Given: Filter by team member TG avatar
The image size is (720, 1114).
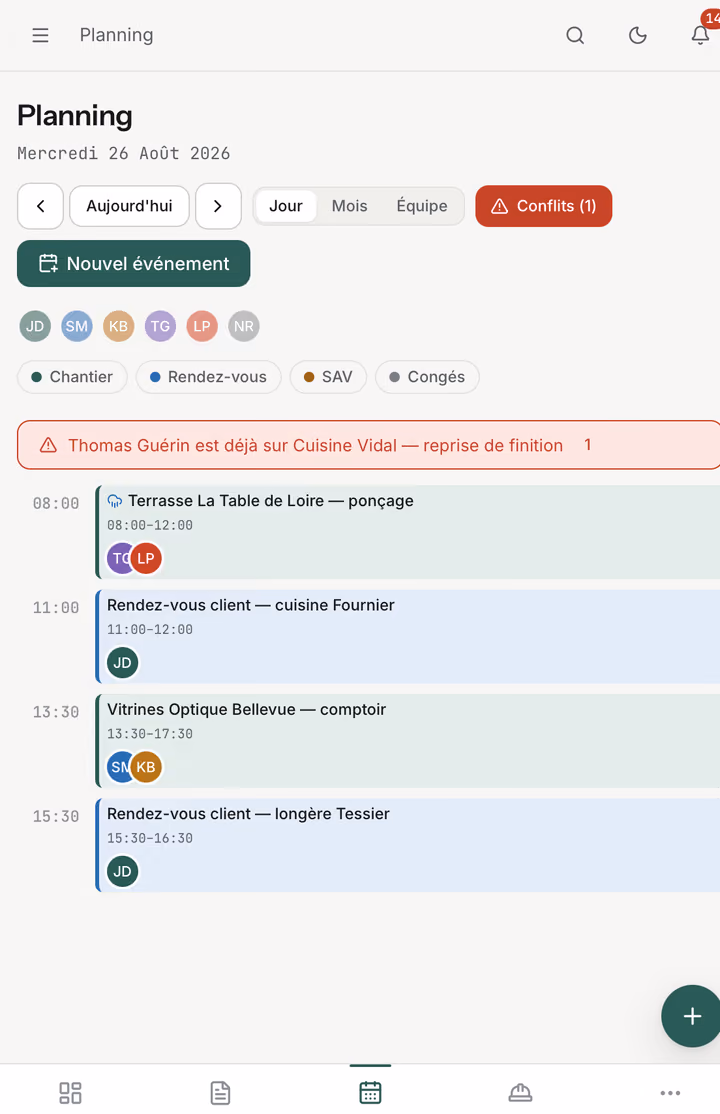Looking at the screenshot, I should (x=161, y=326).
